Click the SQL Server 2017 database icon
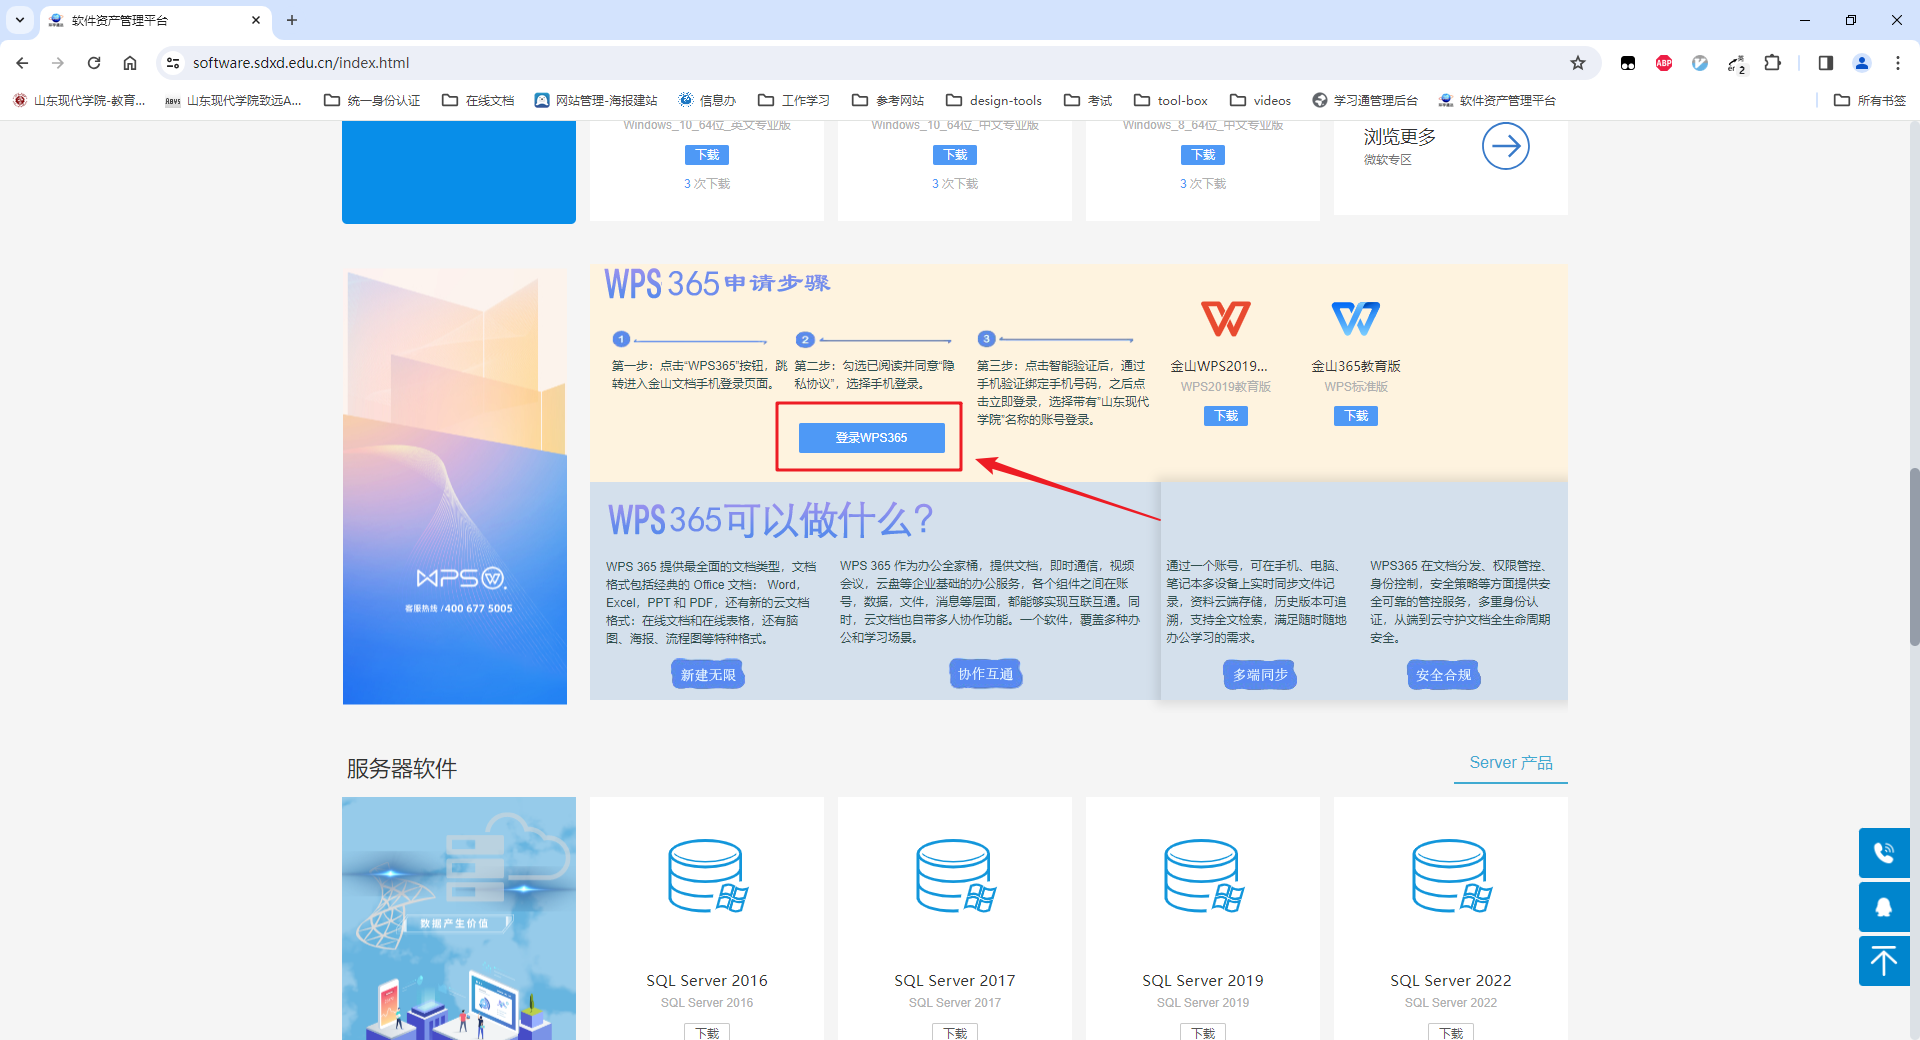 [956, 876]
